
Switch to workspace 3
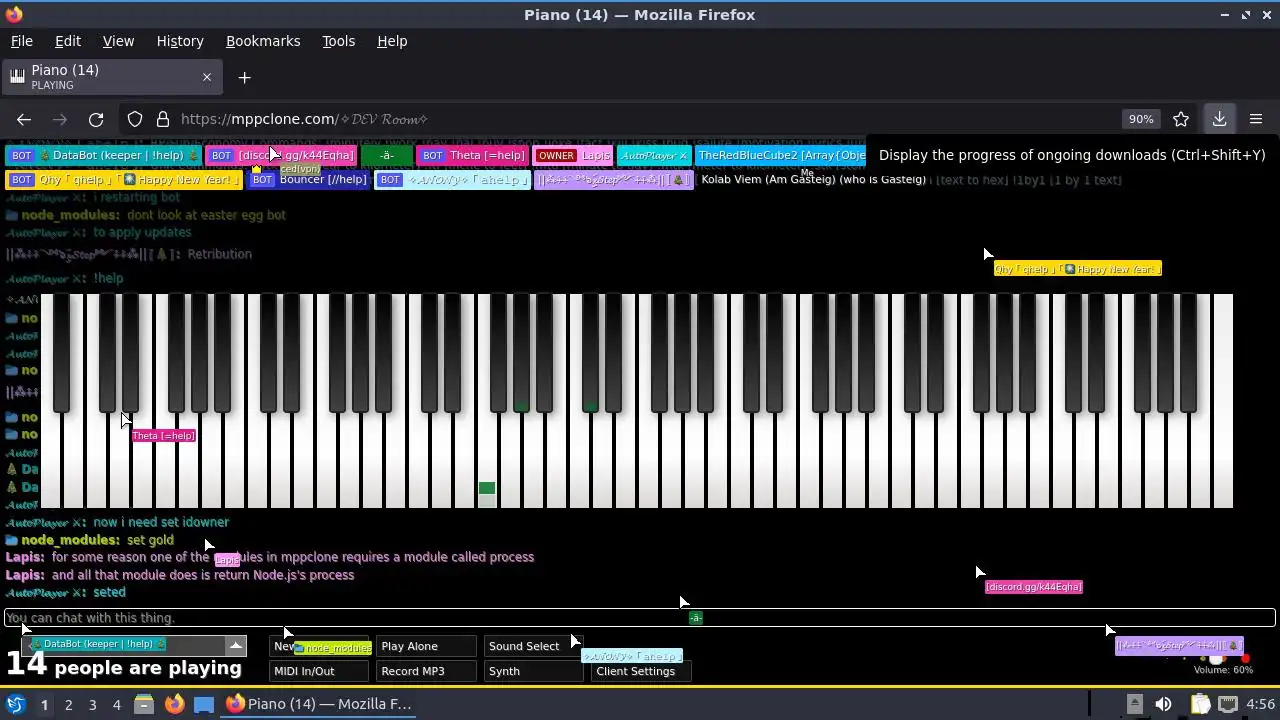click(x=92, y=704)
